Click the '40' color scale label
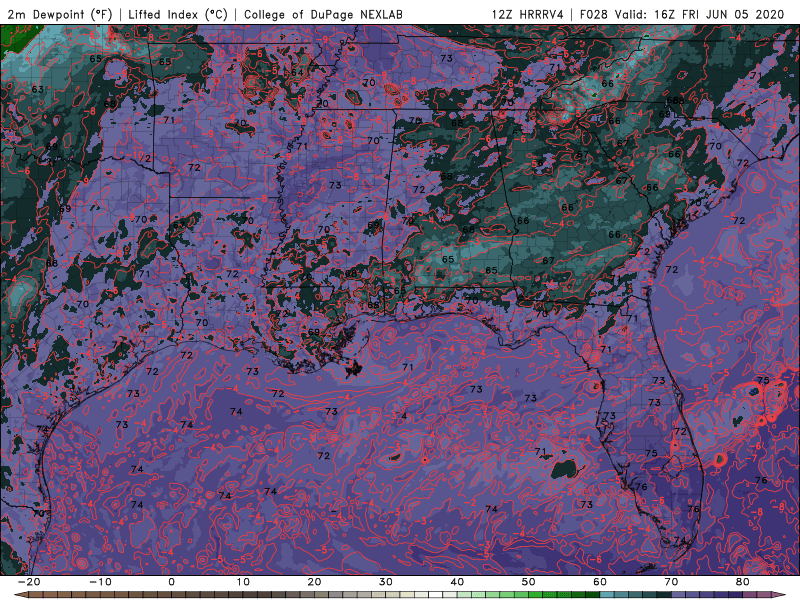 (x=457, y=582)
